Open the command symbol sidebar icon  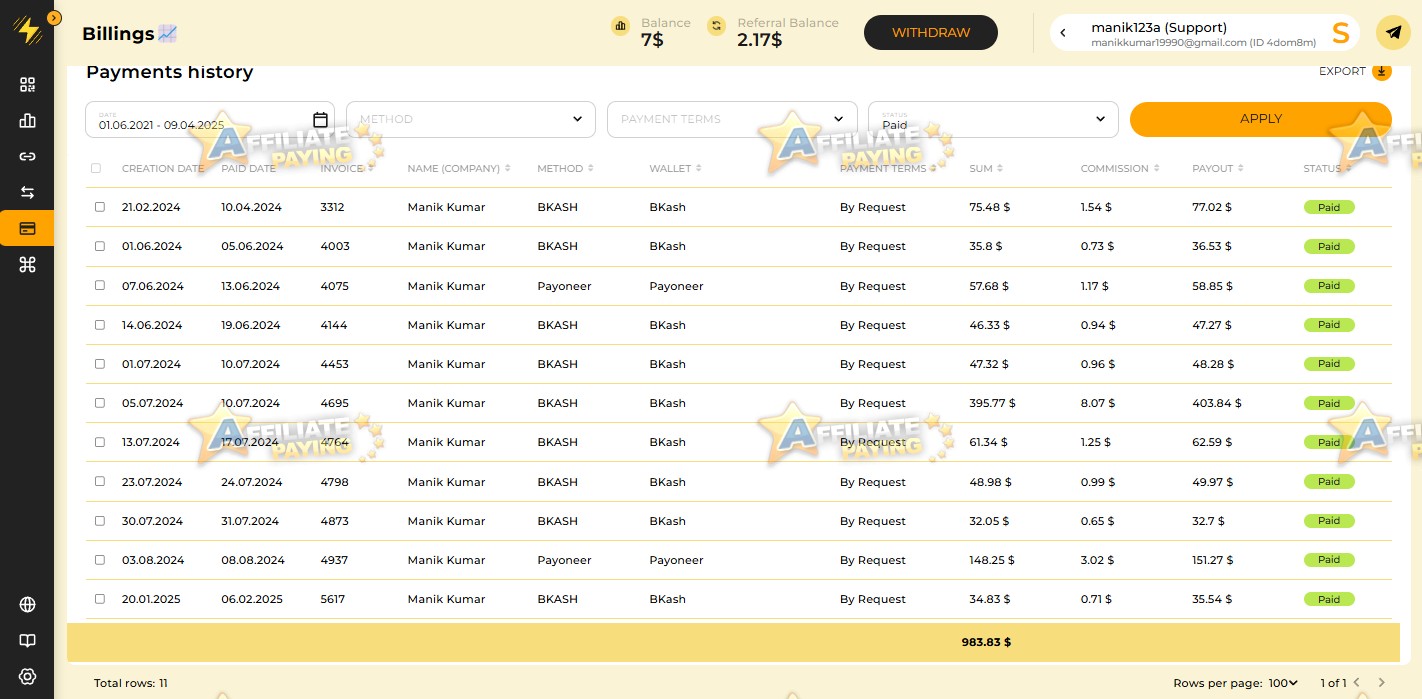[27, 264]
